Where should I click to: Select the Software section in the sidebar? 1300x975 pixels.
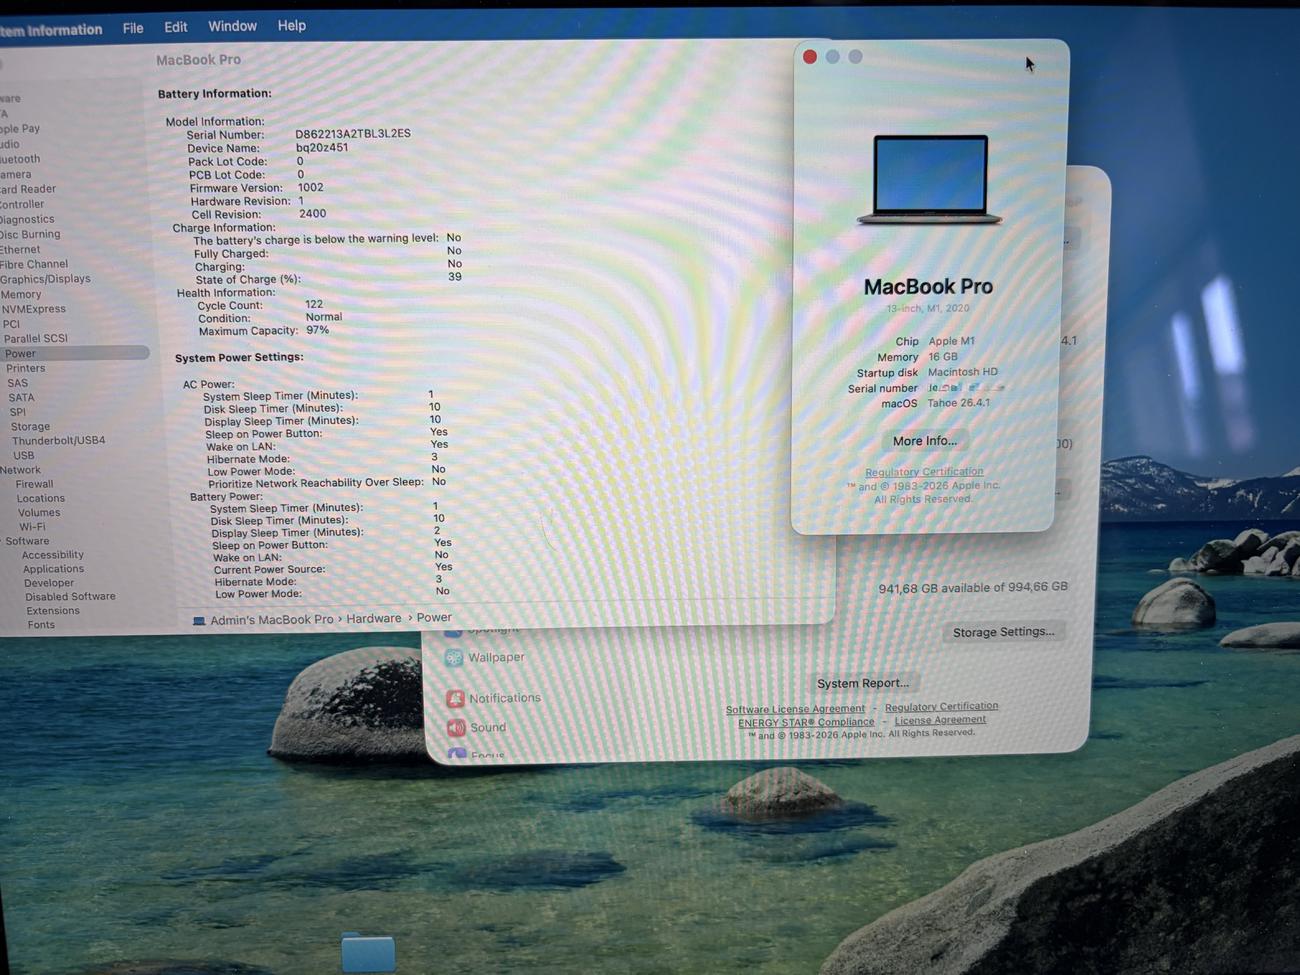(27, 541)
